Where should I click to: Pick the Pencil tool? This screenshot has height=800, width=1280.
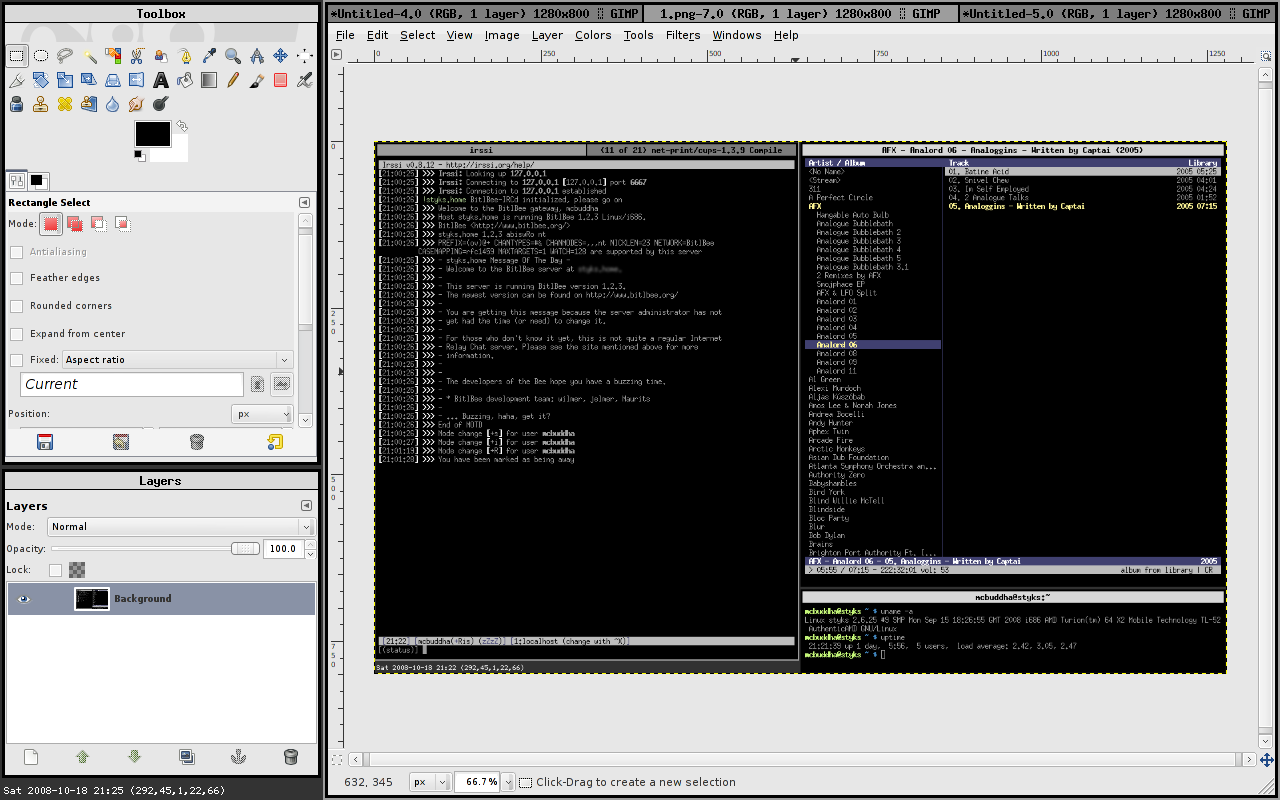233,80
